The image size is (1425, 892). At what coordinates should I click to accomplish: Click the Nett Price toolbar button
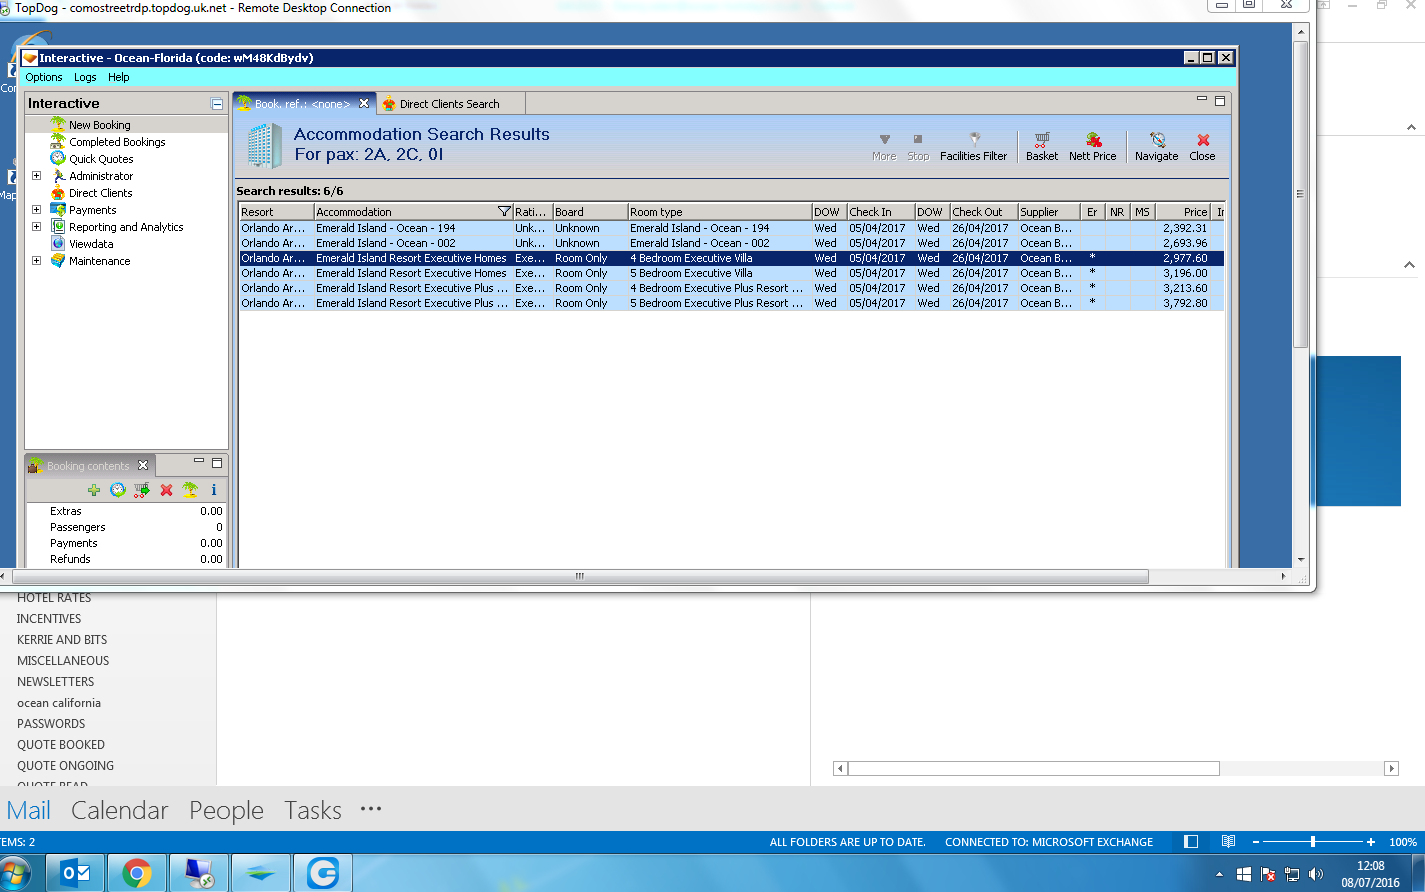tap(1092, 147)
